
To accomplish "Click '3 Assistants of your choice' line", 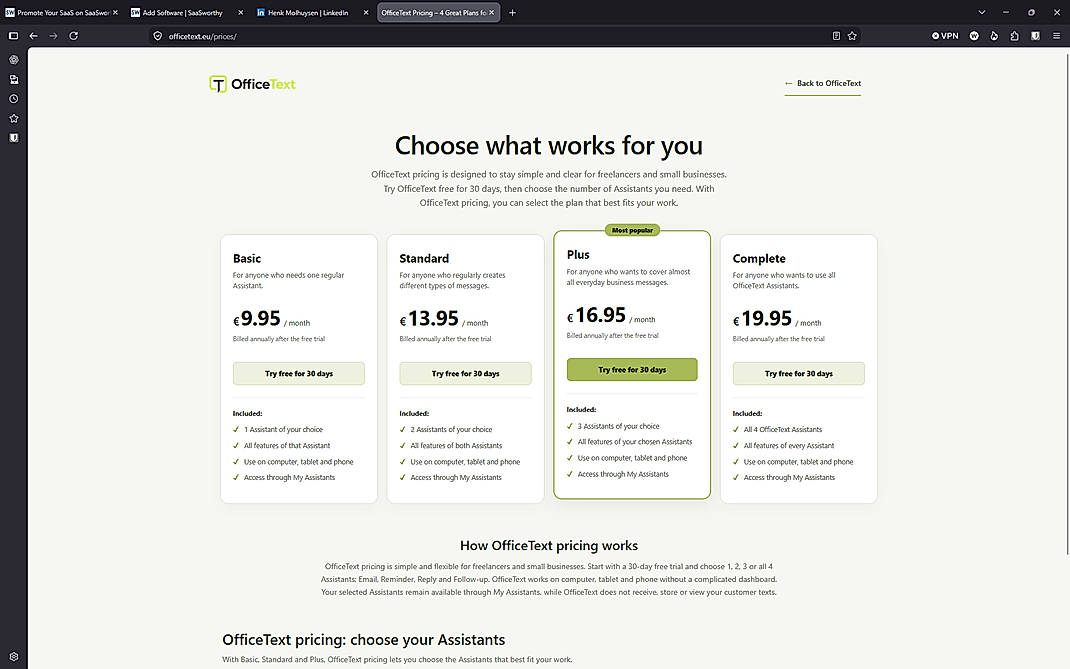I will point(618,426).
